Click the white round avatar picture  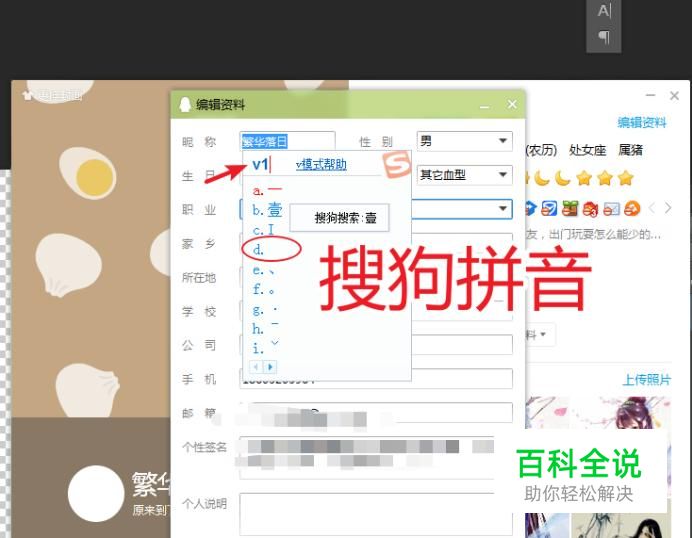pos(96,493)
